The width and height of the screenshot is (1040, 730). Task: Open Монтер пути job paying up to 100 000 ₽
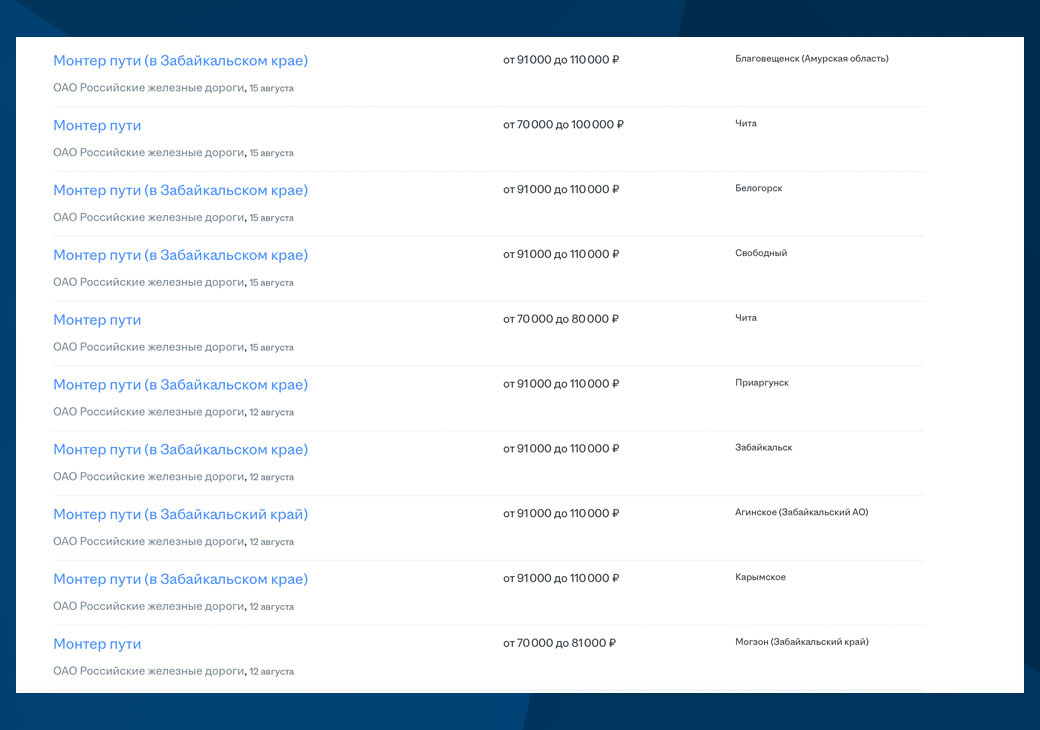coord(97,125)
